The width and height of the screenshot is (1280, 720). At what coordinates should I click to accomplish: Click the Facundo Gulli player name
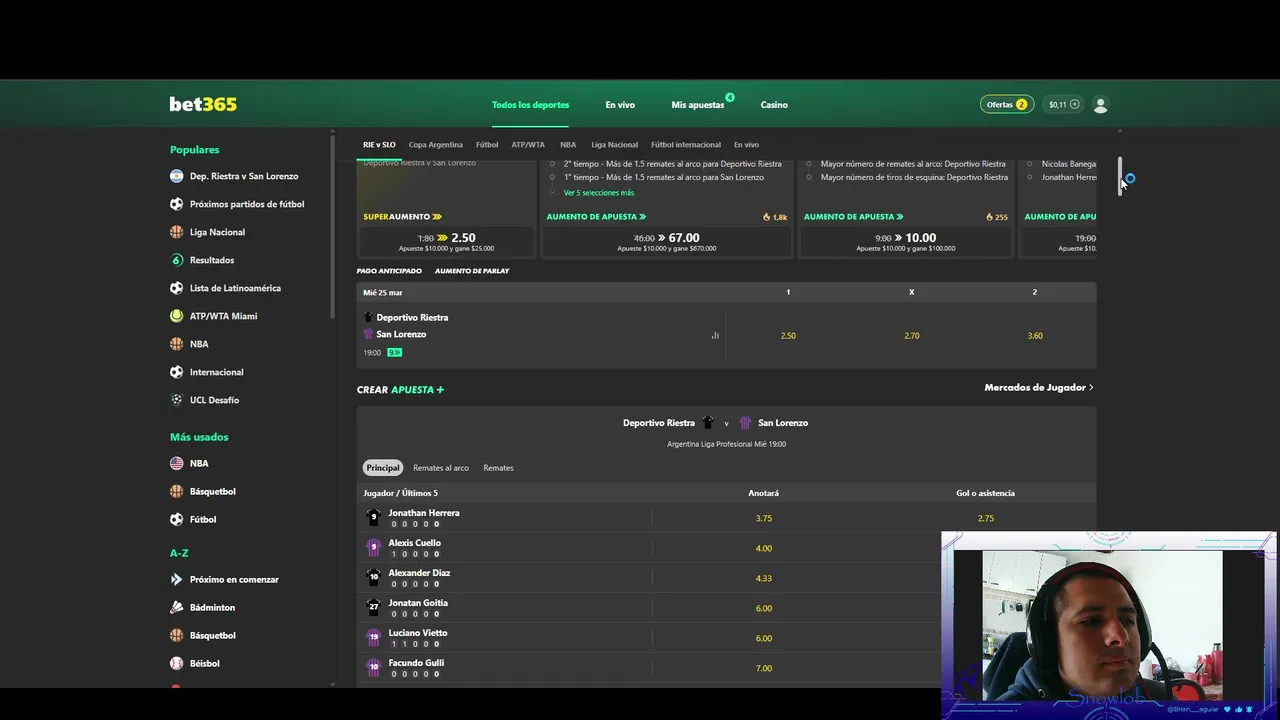[416, 663]
